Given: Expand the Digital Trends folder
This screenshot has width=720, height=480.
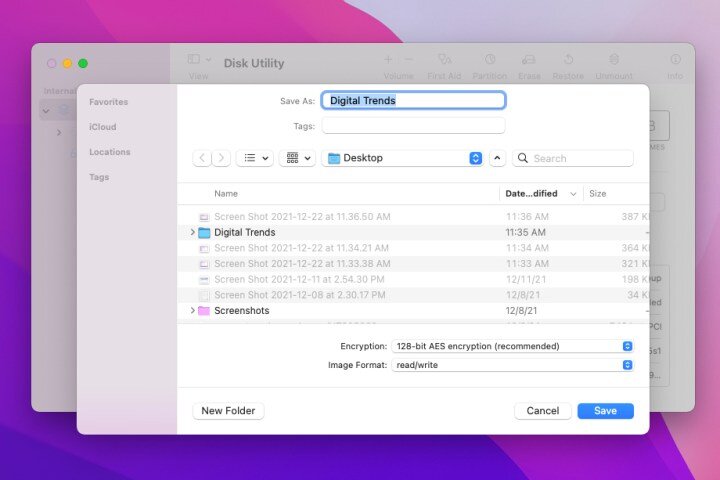Looking at the screenshot, I should [192, 232].
